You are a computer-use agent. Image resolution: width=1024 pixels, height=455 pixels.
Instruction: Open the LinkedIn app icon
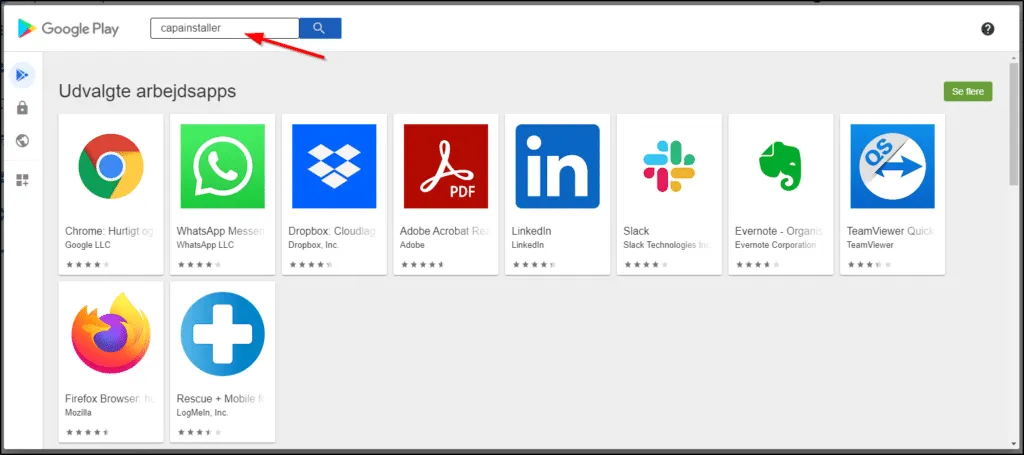[558, 166]
